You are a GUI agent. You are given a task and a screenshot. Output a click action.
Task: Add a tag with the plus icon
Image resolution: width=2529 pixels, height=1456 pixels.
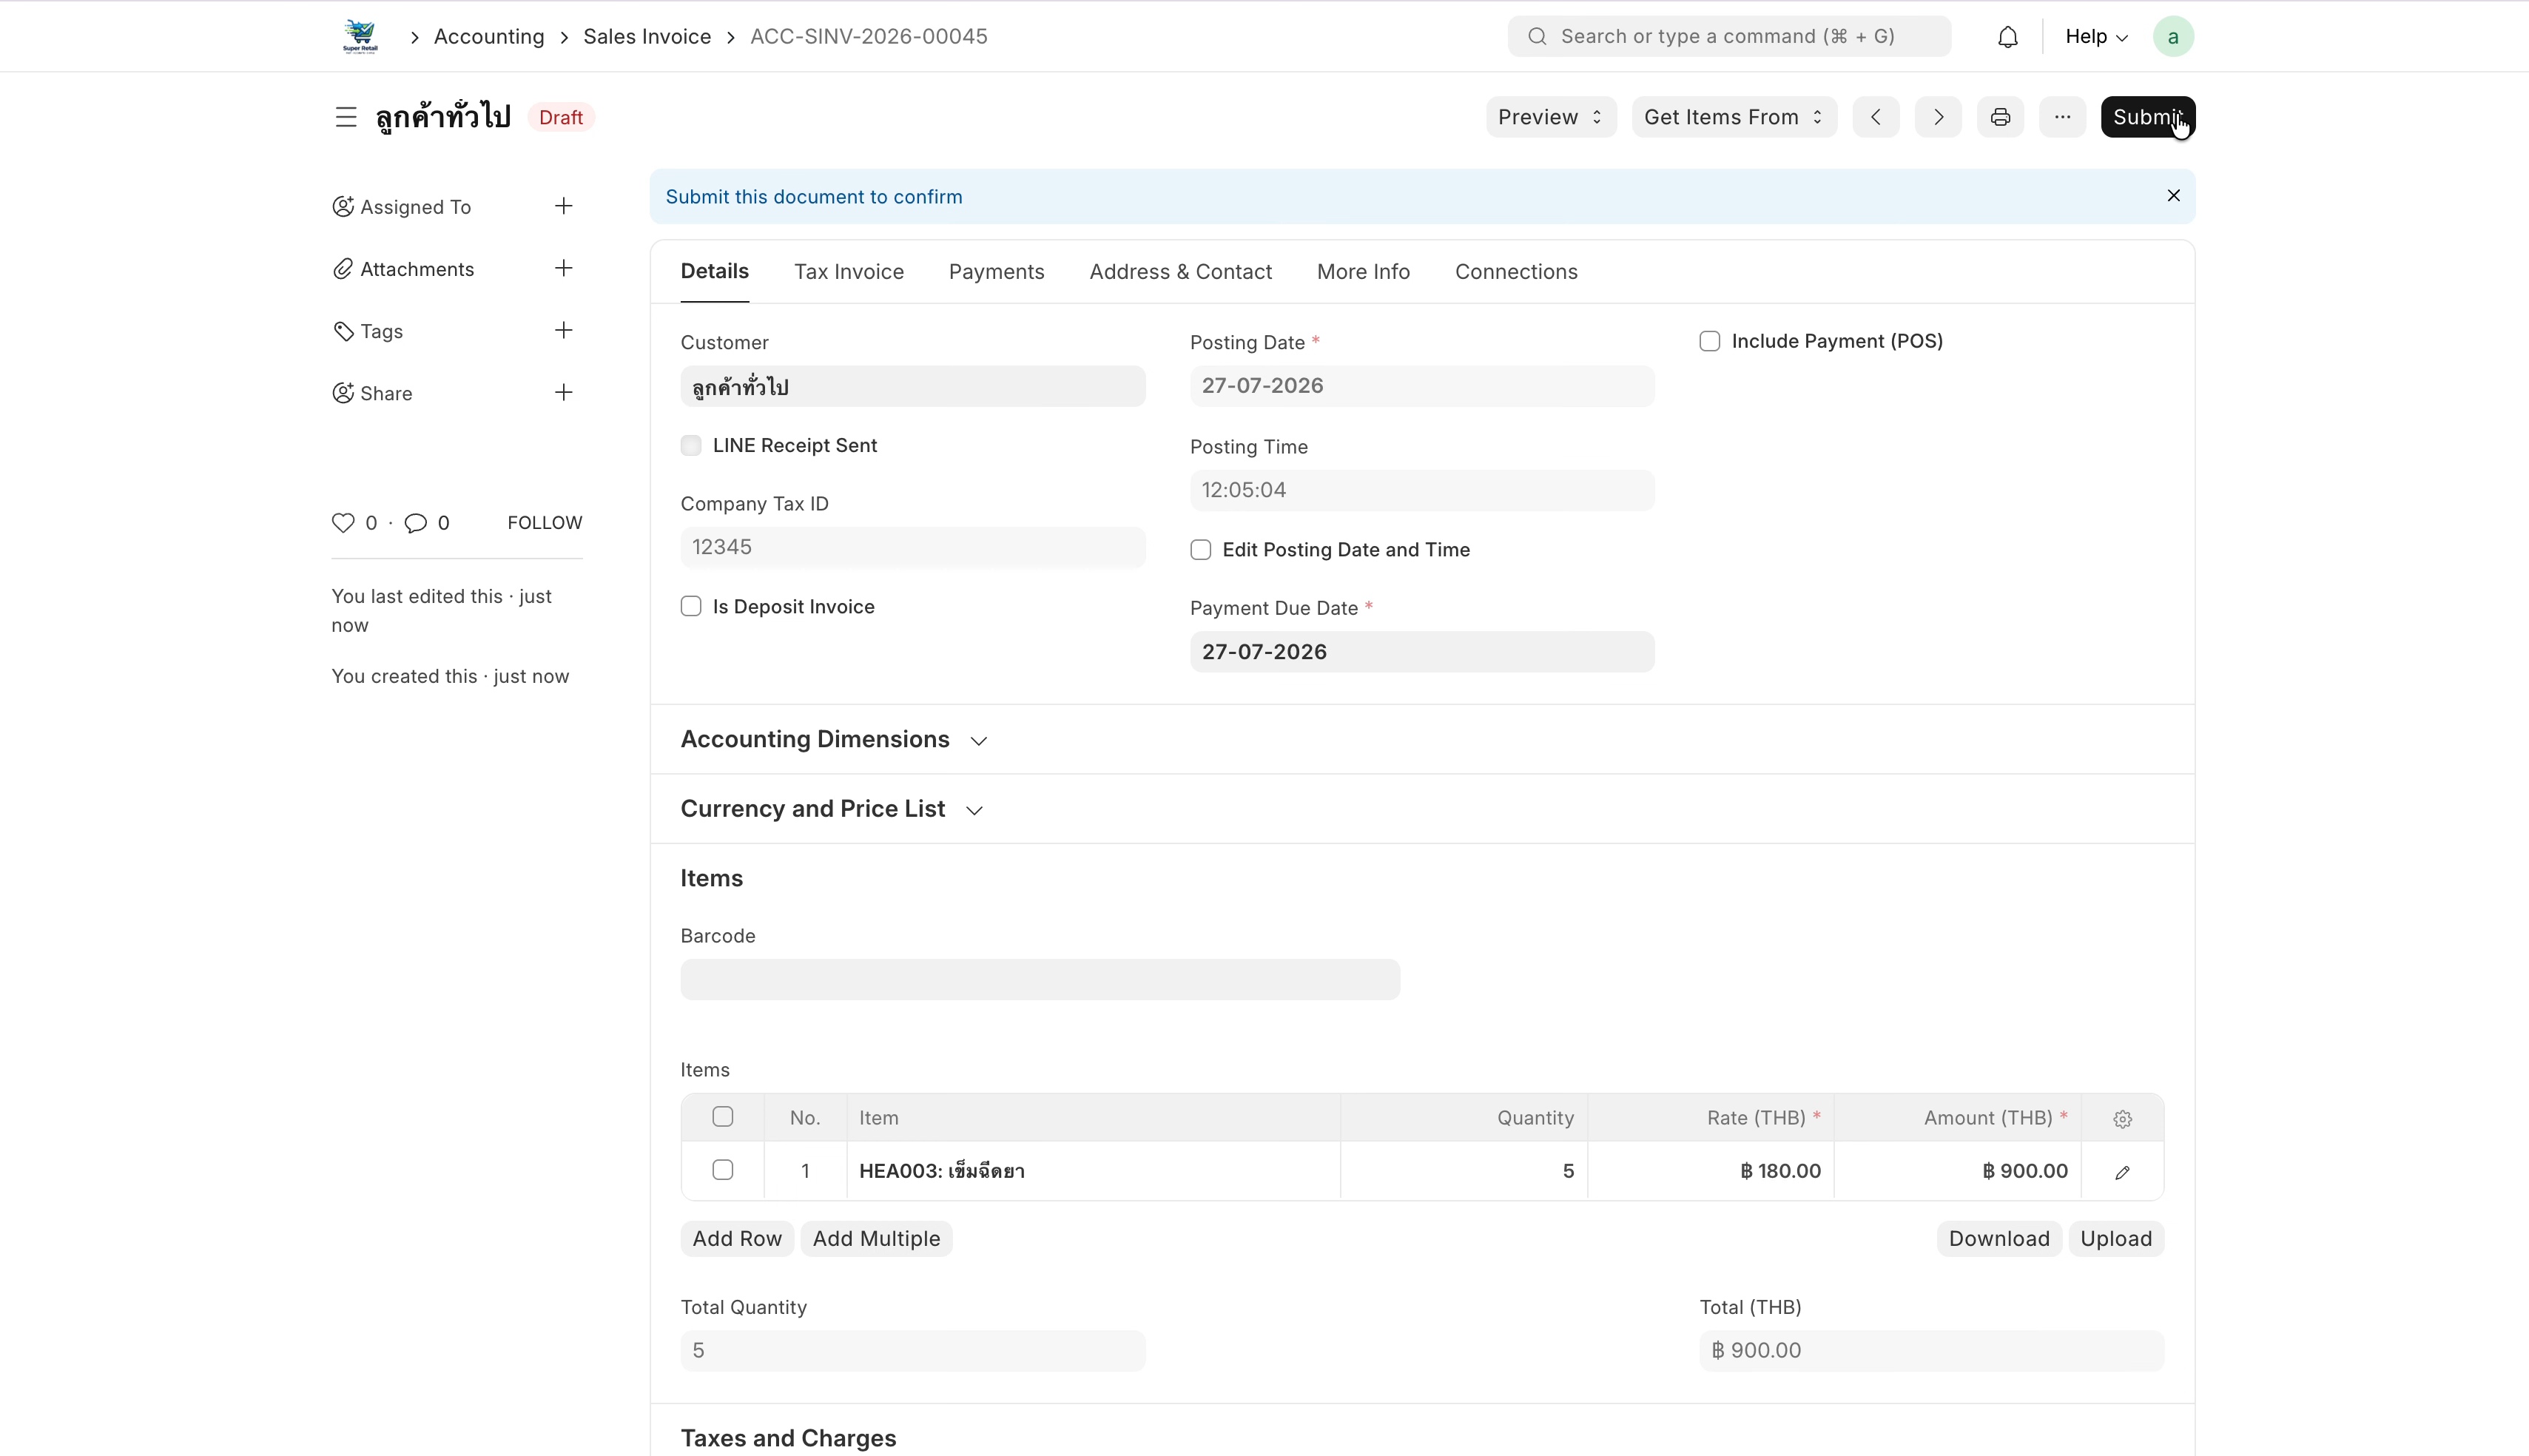[563, 330]
